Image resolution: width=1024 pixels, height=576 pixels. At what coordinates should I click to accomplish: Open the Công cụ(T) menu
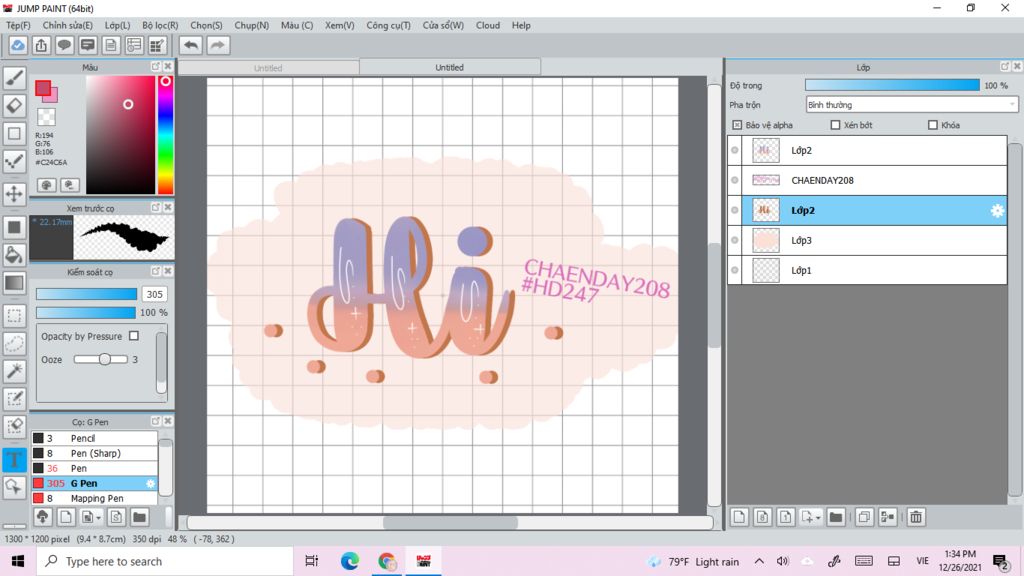point(389,25)
